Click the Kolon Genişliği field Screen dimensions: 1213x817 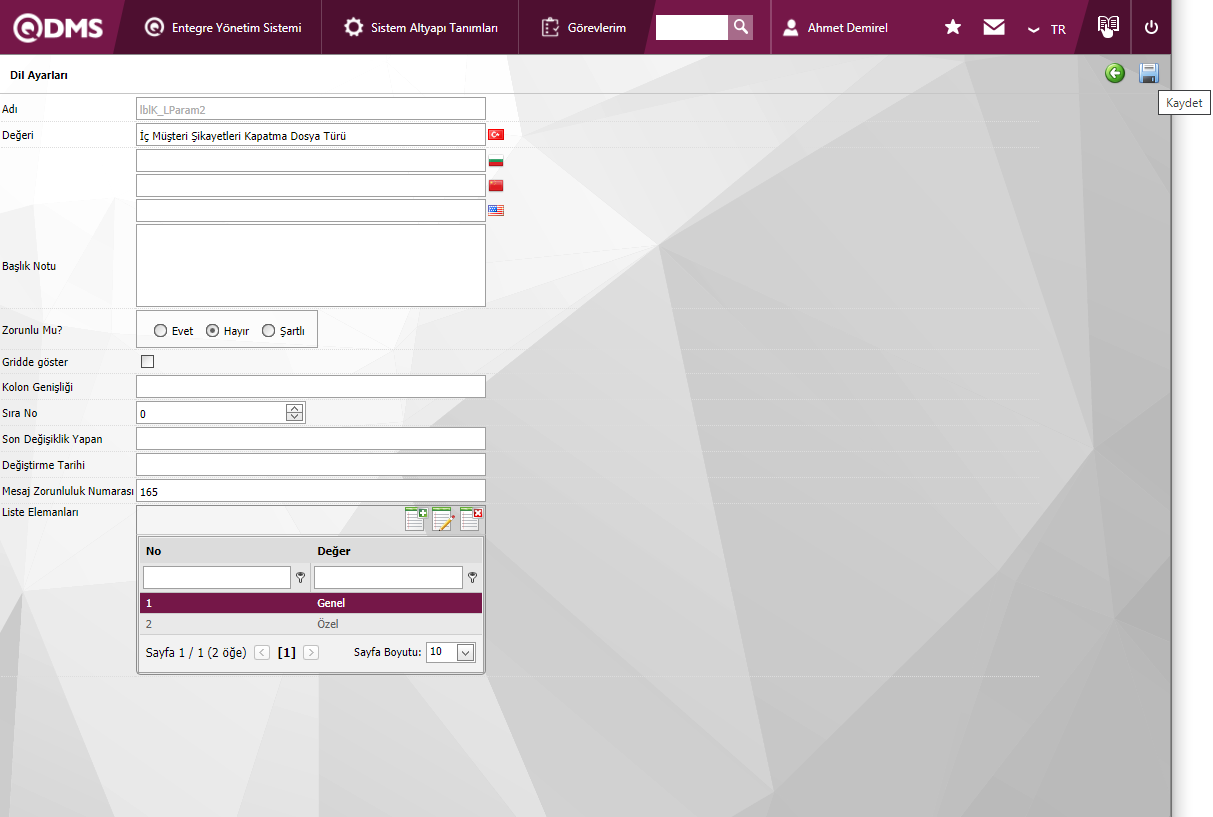[x=311, y=387]
